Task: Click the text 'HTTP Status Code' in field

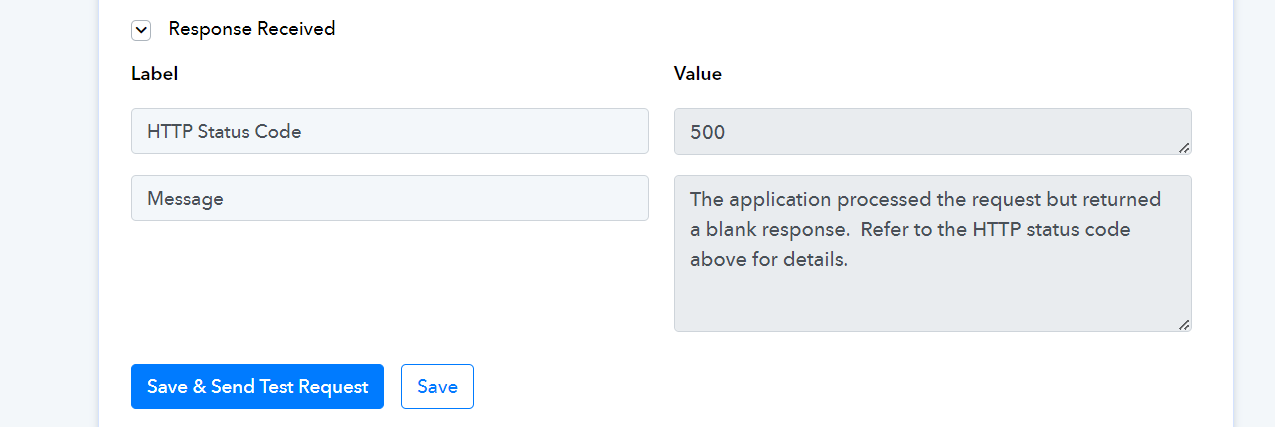Action: point(224,131)
